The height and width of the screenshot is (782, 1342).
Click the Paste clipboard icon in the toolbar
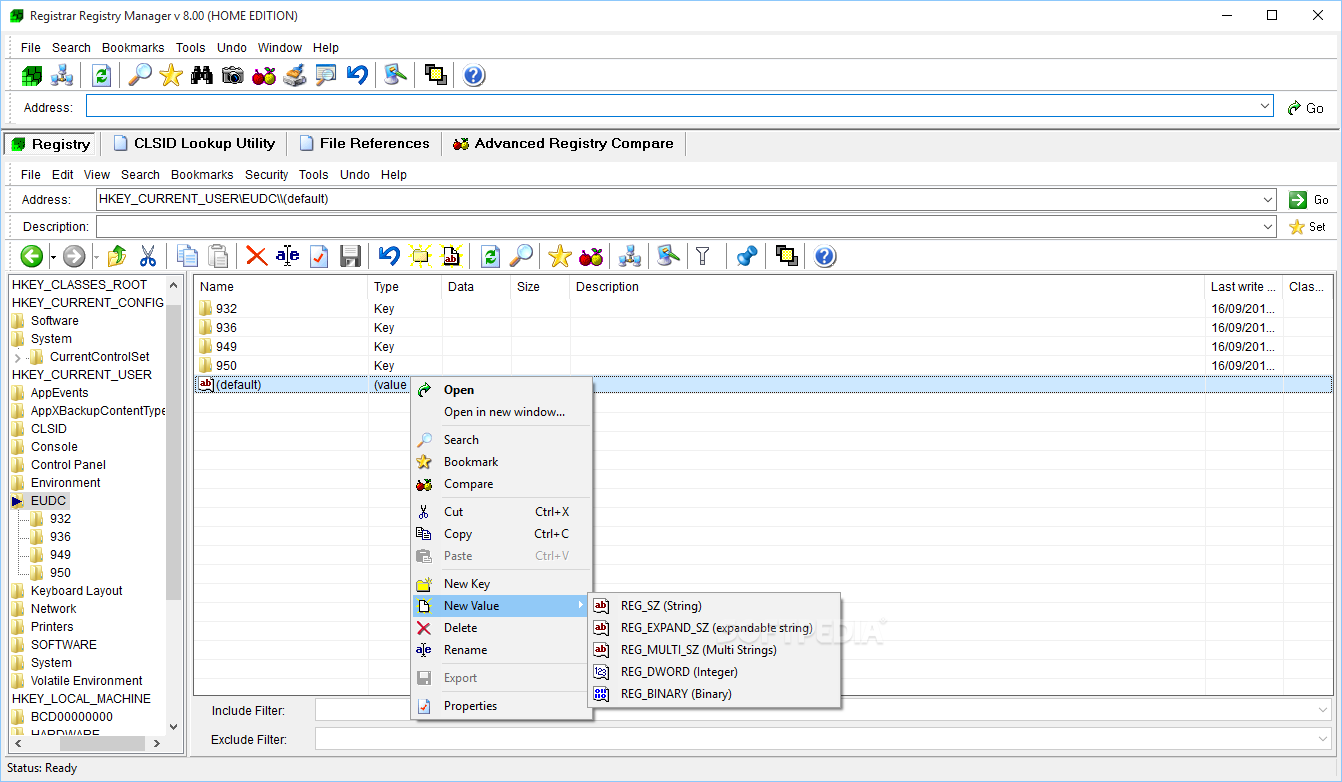[218, 256]
